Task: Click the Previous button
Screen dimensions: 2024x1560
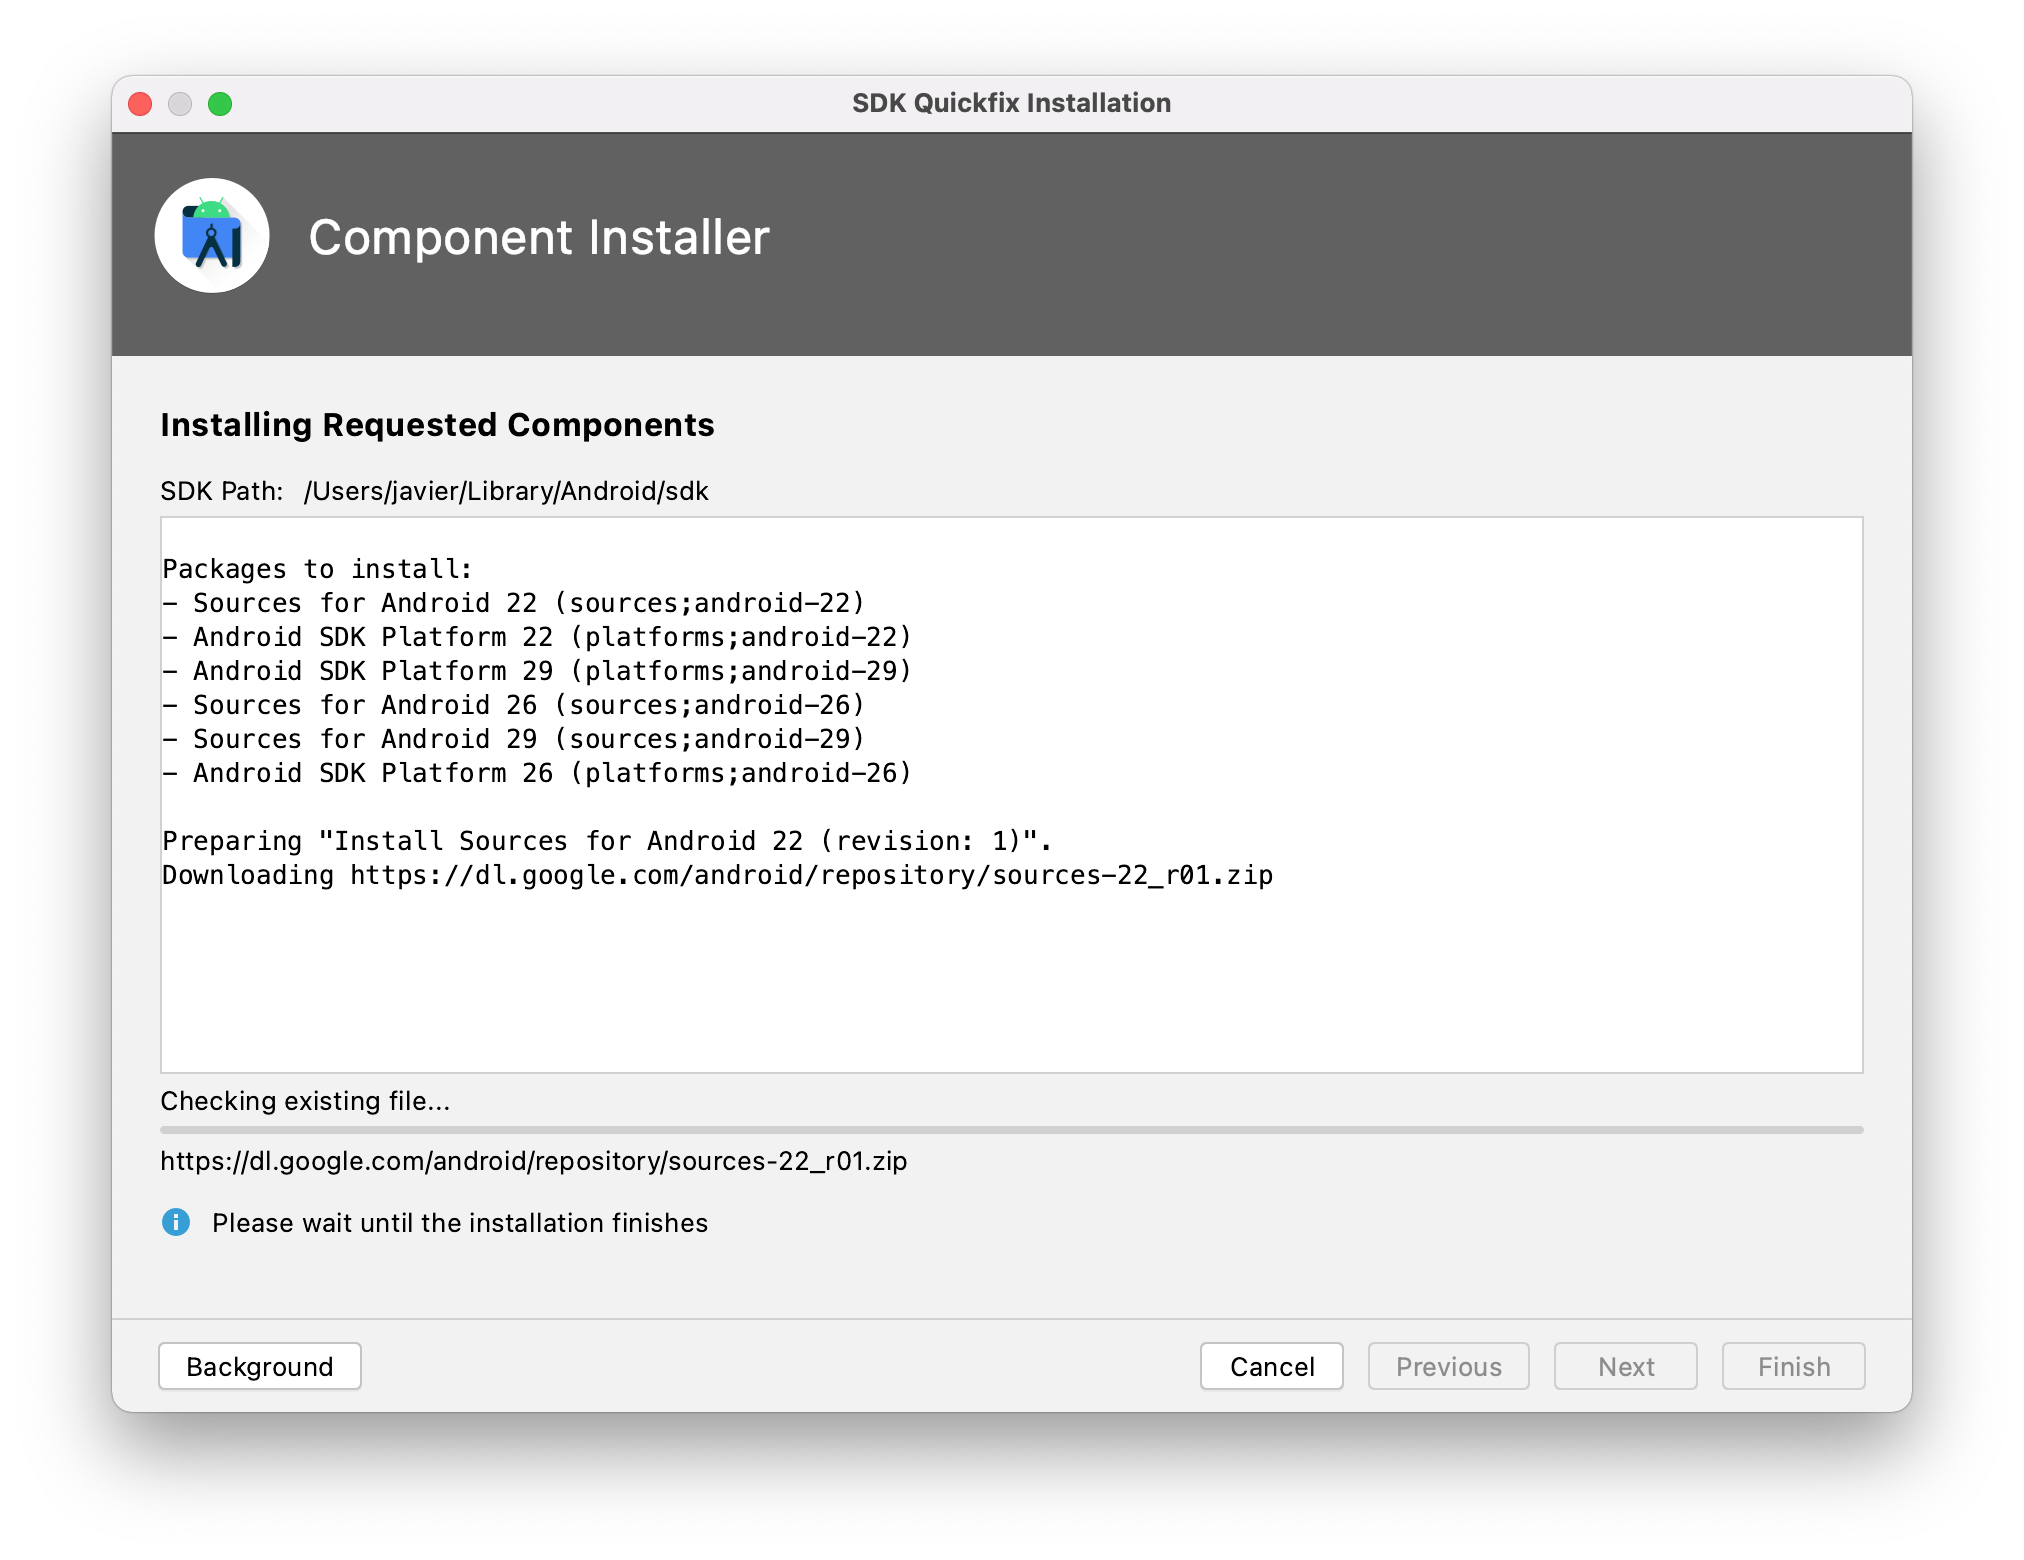Action: (x=1448, y=1366)
